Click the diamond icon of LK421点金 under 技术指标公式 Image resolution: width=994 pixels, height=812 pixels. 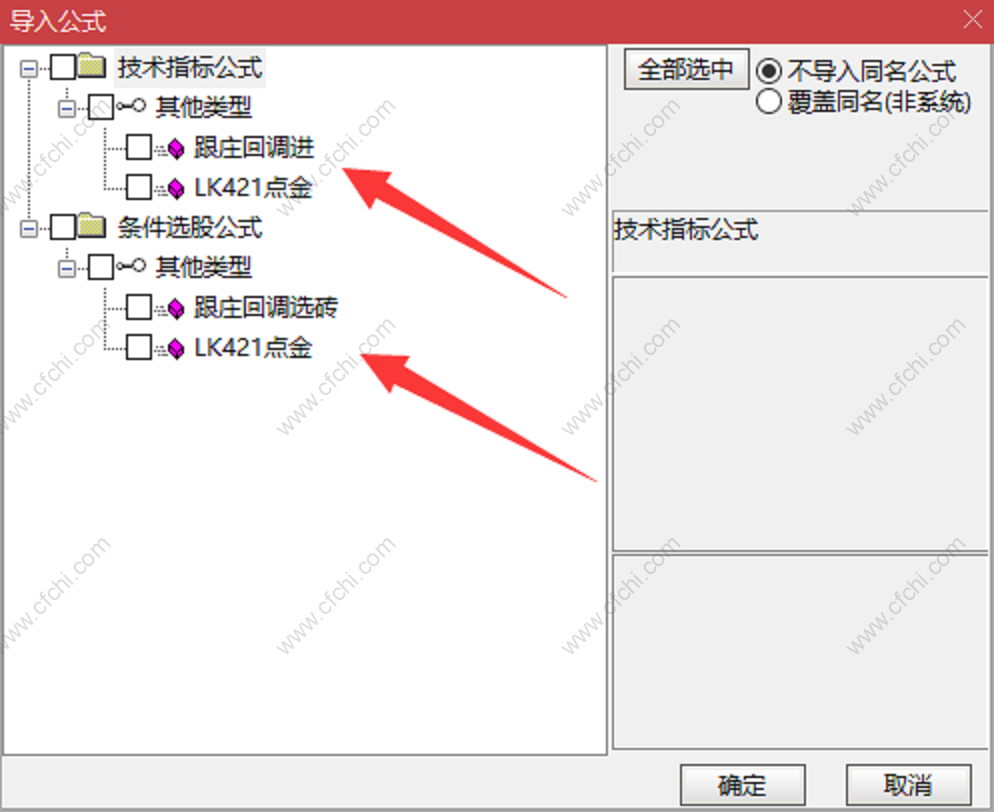click(176, 188)
